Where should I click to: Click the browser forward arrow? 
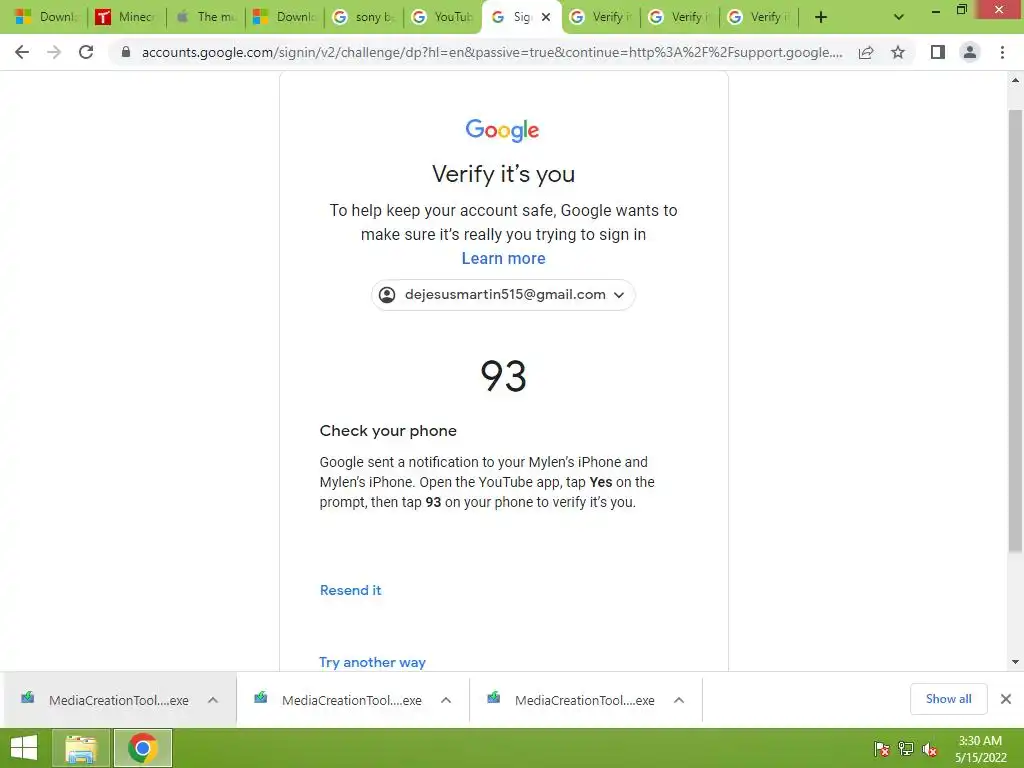(x=54, y=52)
